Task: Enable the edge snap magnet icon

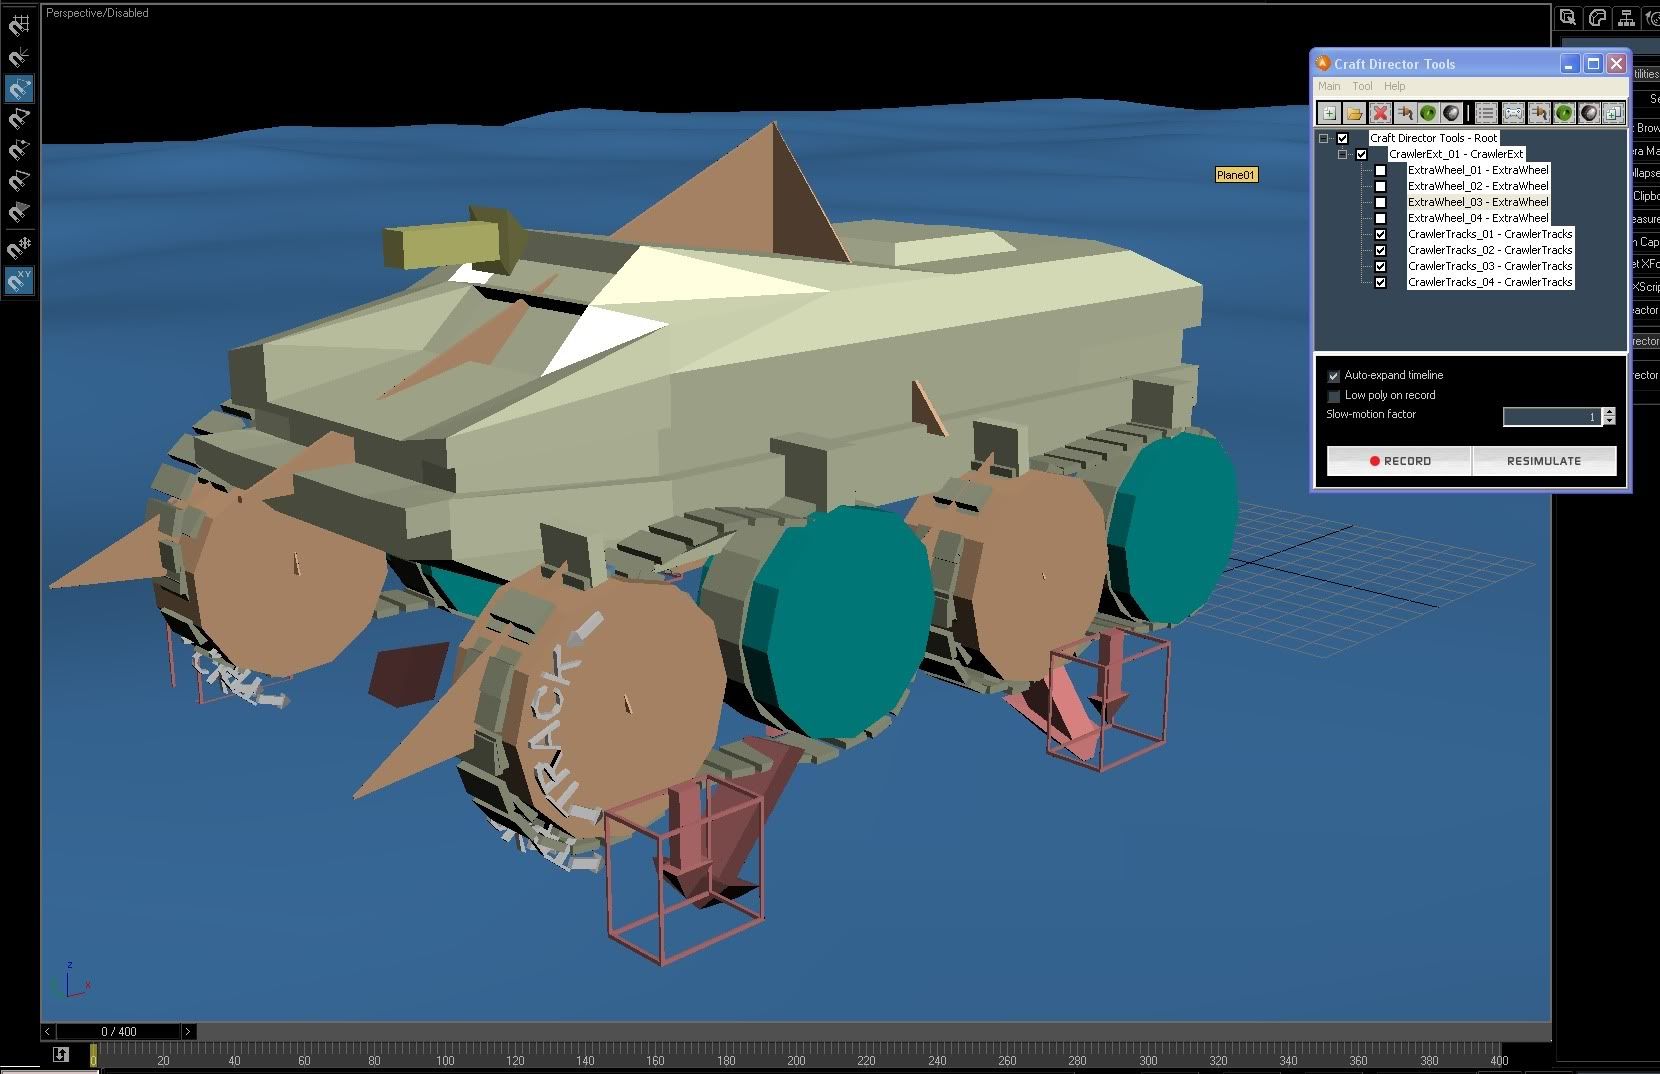Action: [x=19, y=181]
